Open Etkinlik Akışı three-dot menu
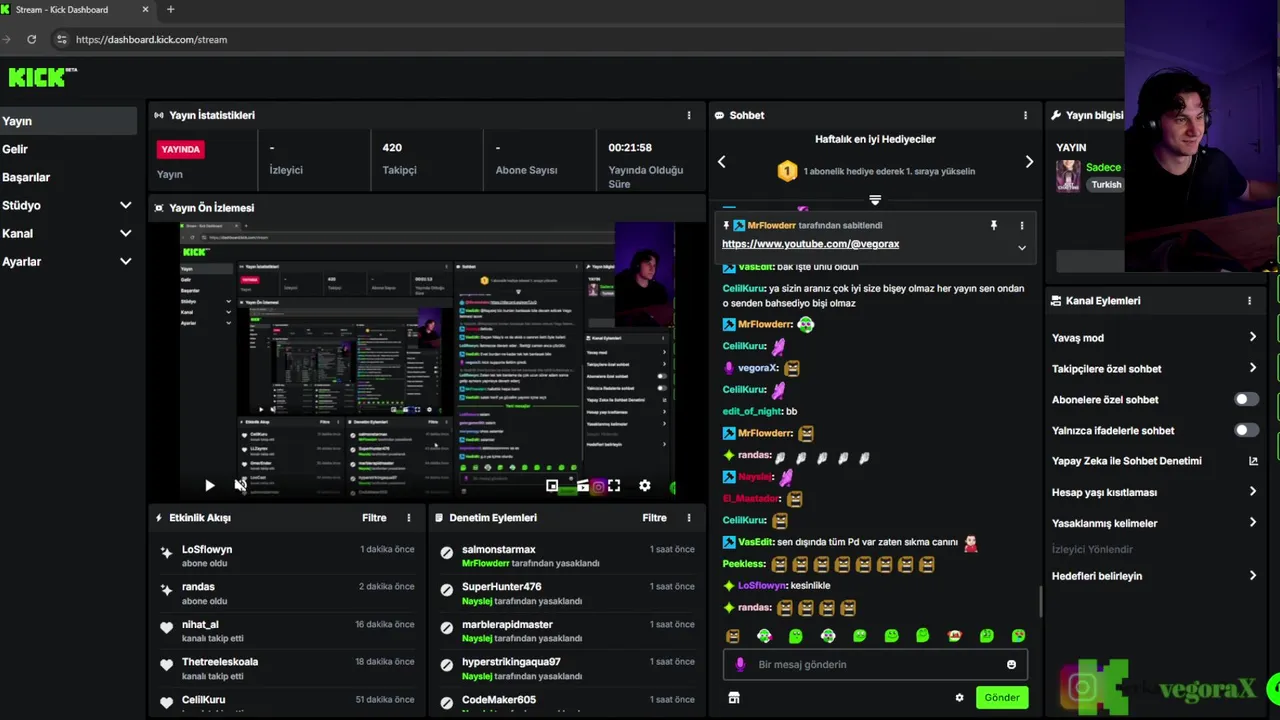 [408, 518]
